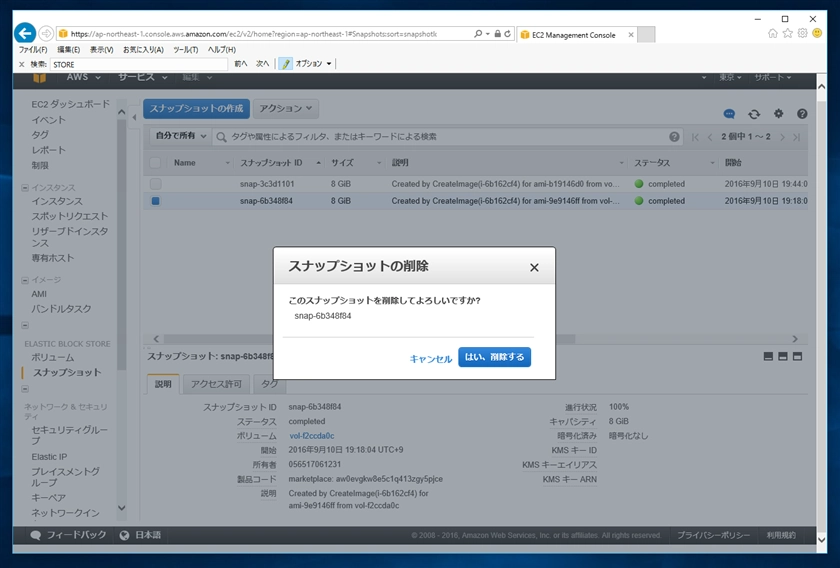Click the smiley feedback icon

[x=817, y=33]
